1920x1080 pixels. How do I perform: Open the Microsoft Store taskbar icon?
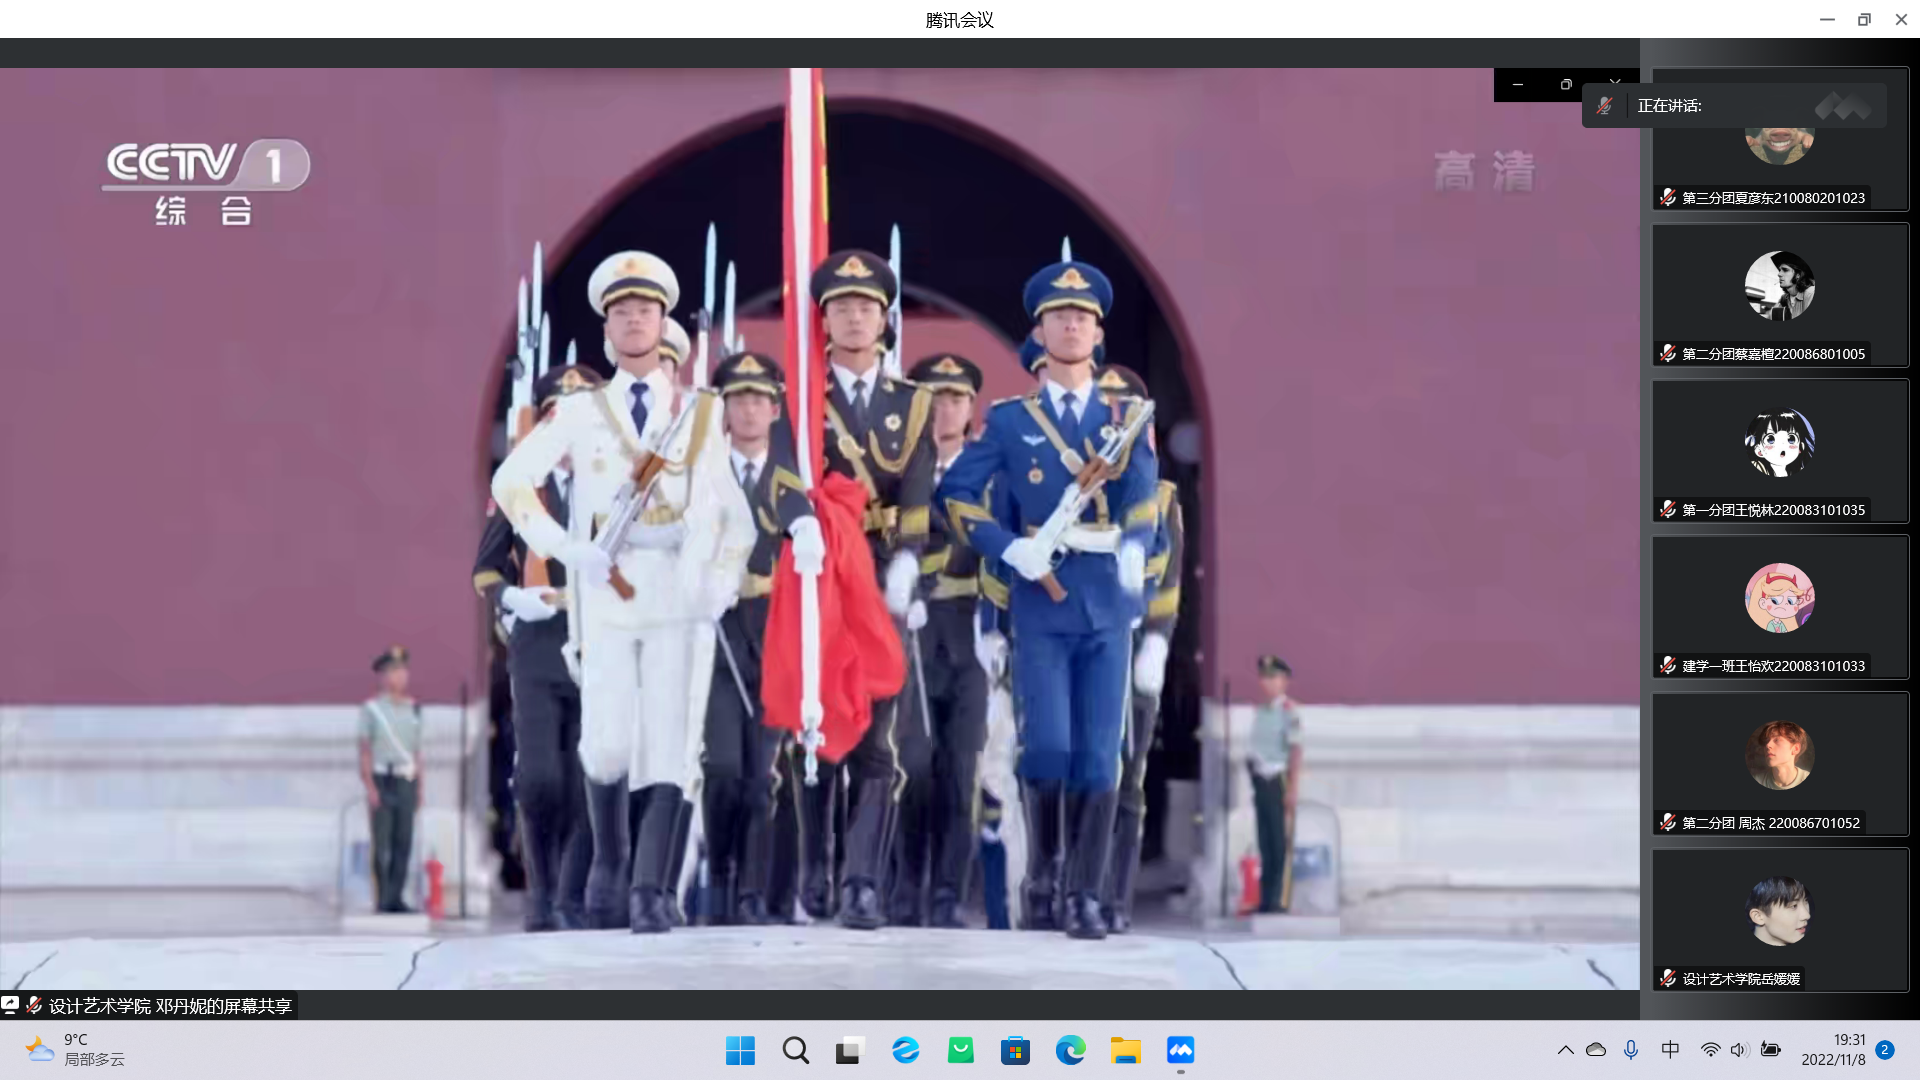[x=1015, y=1050]
